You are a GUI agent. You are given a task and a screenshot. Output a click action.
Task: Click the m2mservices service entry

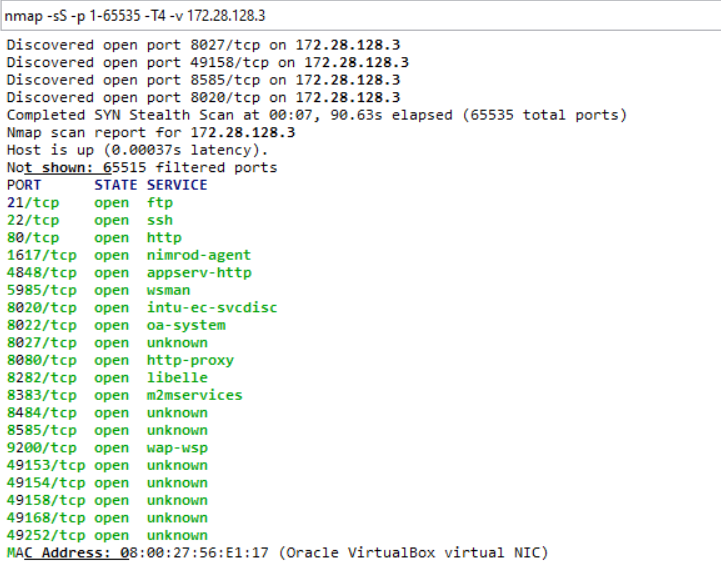pos(195,395)
